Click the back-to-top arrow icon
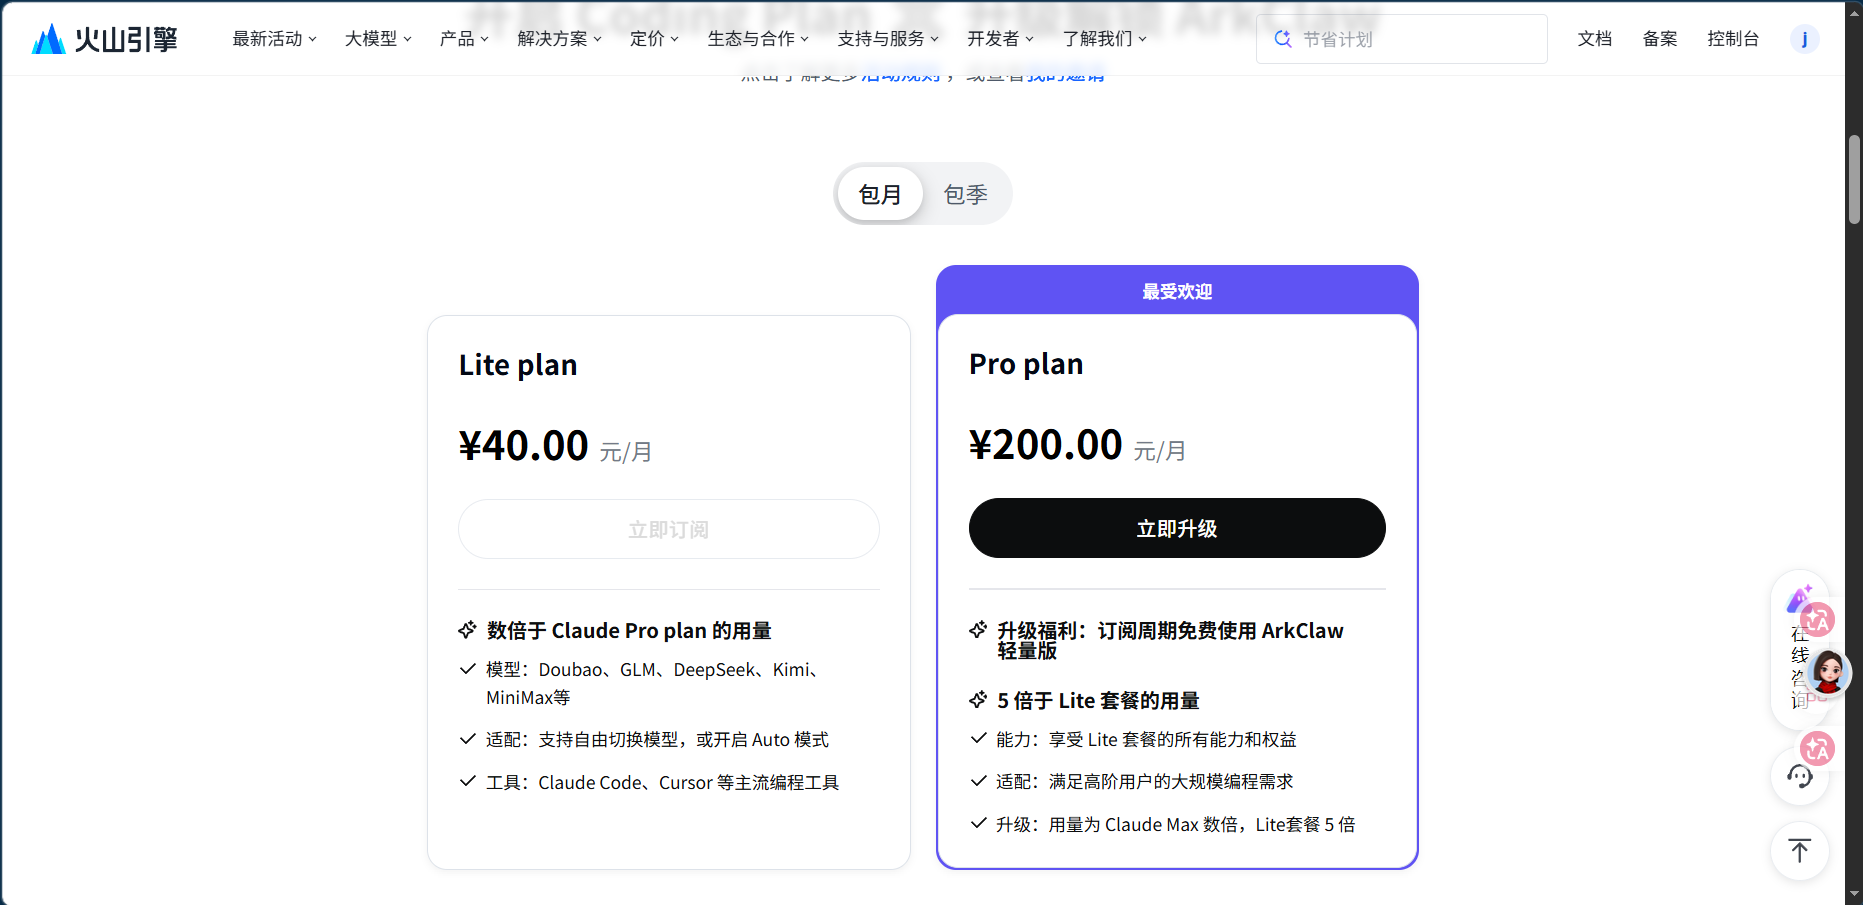The width and height of the screenshot is (1863, 905). pos(1799,850)
